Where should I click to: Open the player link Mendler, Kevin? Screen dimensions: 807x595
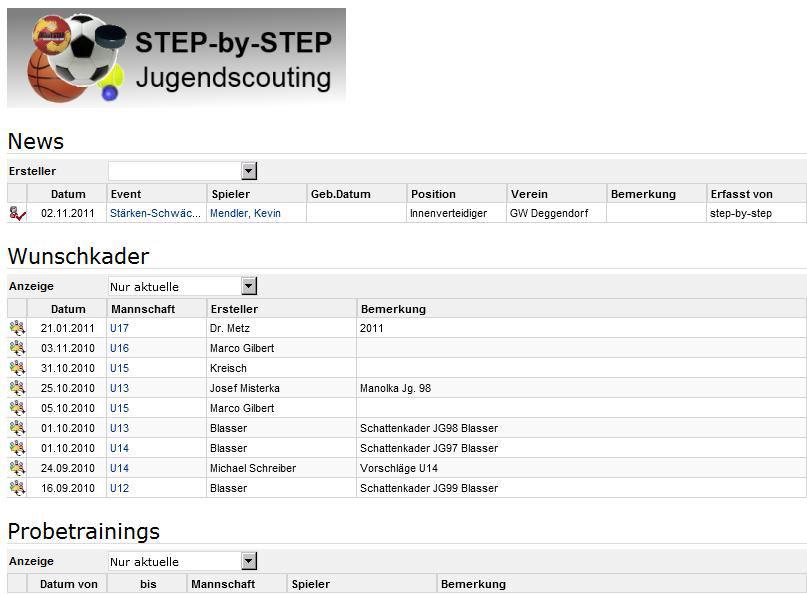(x=245, y=213)
